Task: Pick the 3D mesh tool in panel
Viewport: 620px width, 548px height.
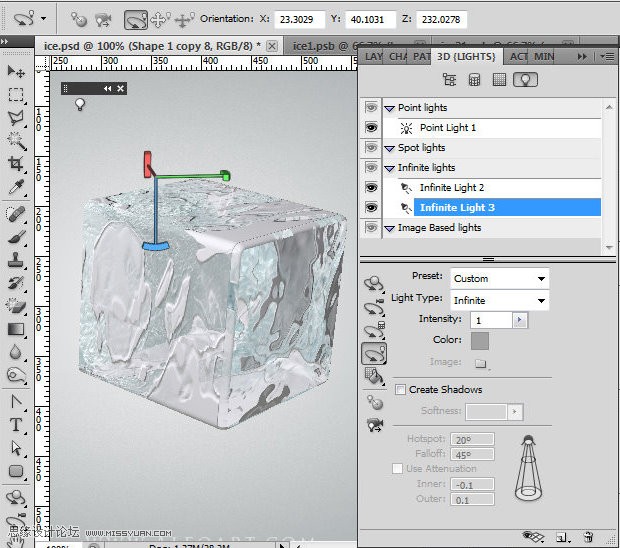Action: [374, 331]
